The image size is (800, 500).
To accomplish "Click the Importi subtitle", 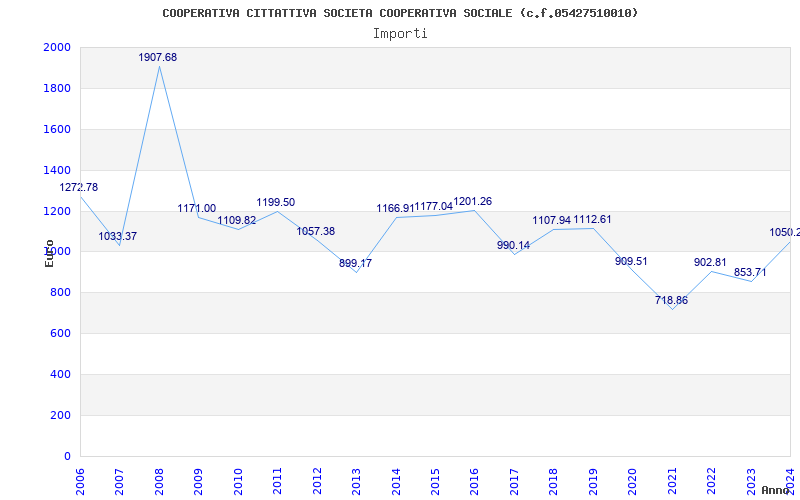I will point(400,34).
